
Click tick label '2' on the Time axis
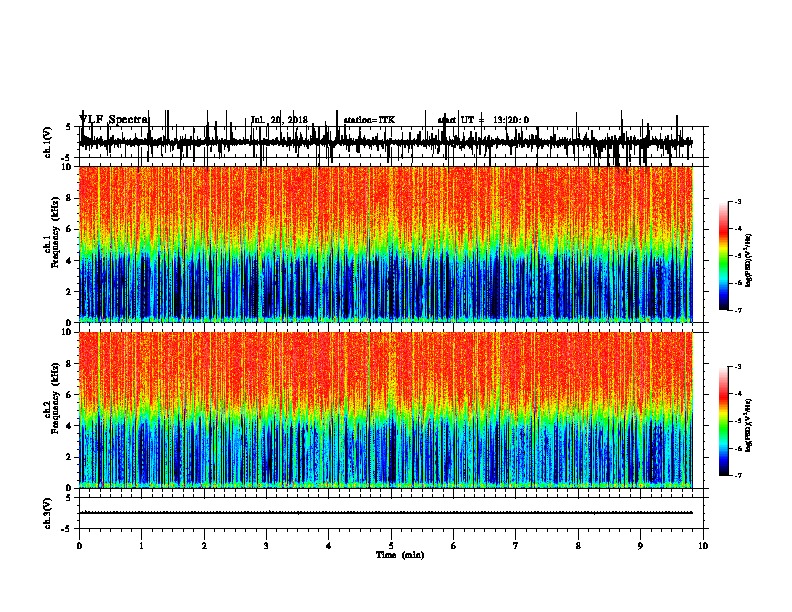pyautogui.click(x=204, y=545)
